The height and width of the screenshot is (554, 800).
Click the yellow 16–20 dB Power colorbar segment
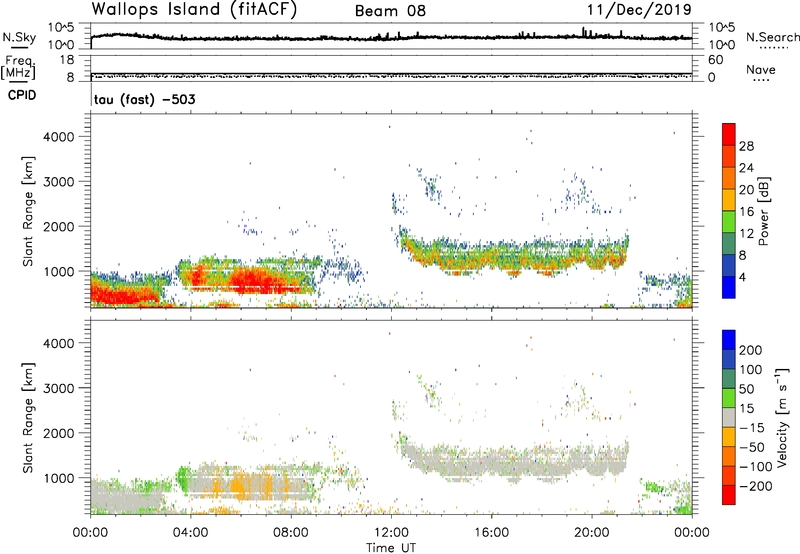(x=729, y=200)
